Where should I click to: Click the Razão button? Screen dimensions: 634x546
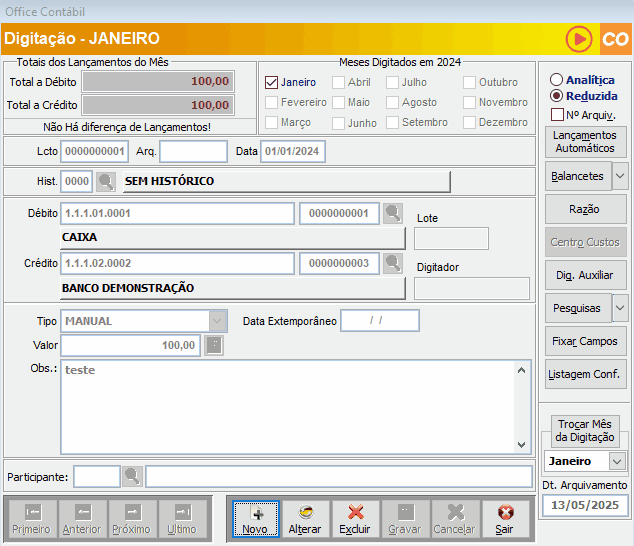coord(585,209)
